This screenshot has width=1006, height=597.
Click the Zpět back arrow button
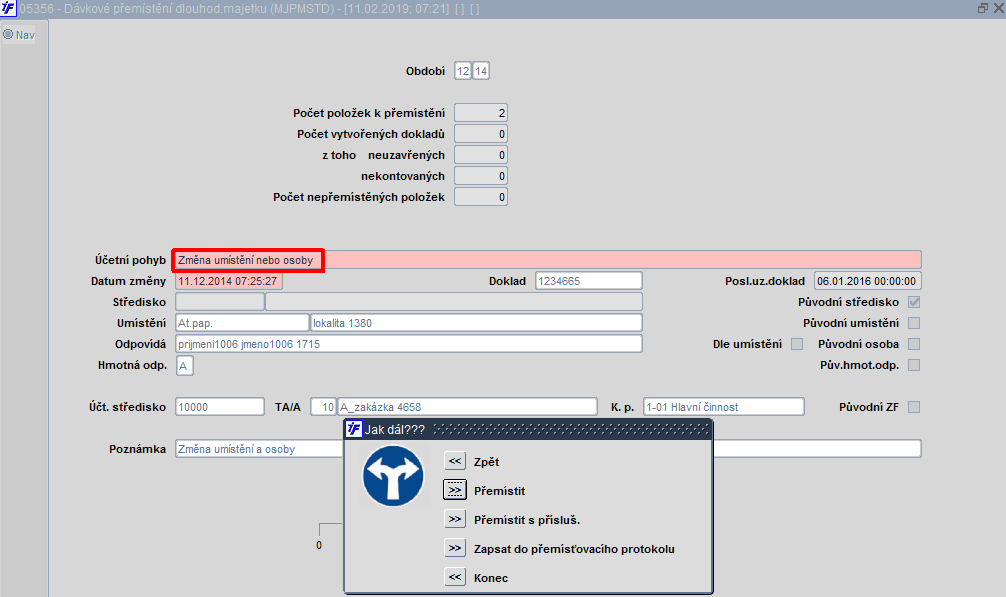(x=455, y=461)
